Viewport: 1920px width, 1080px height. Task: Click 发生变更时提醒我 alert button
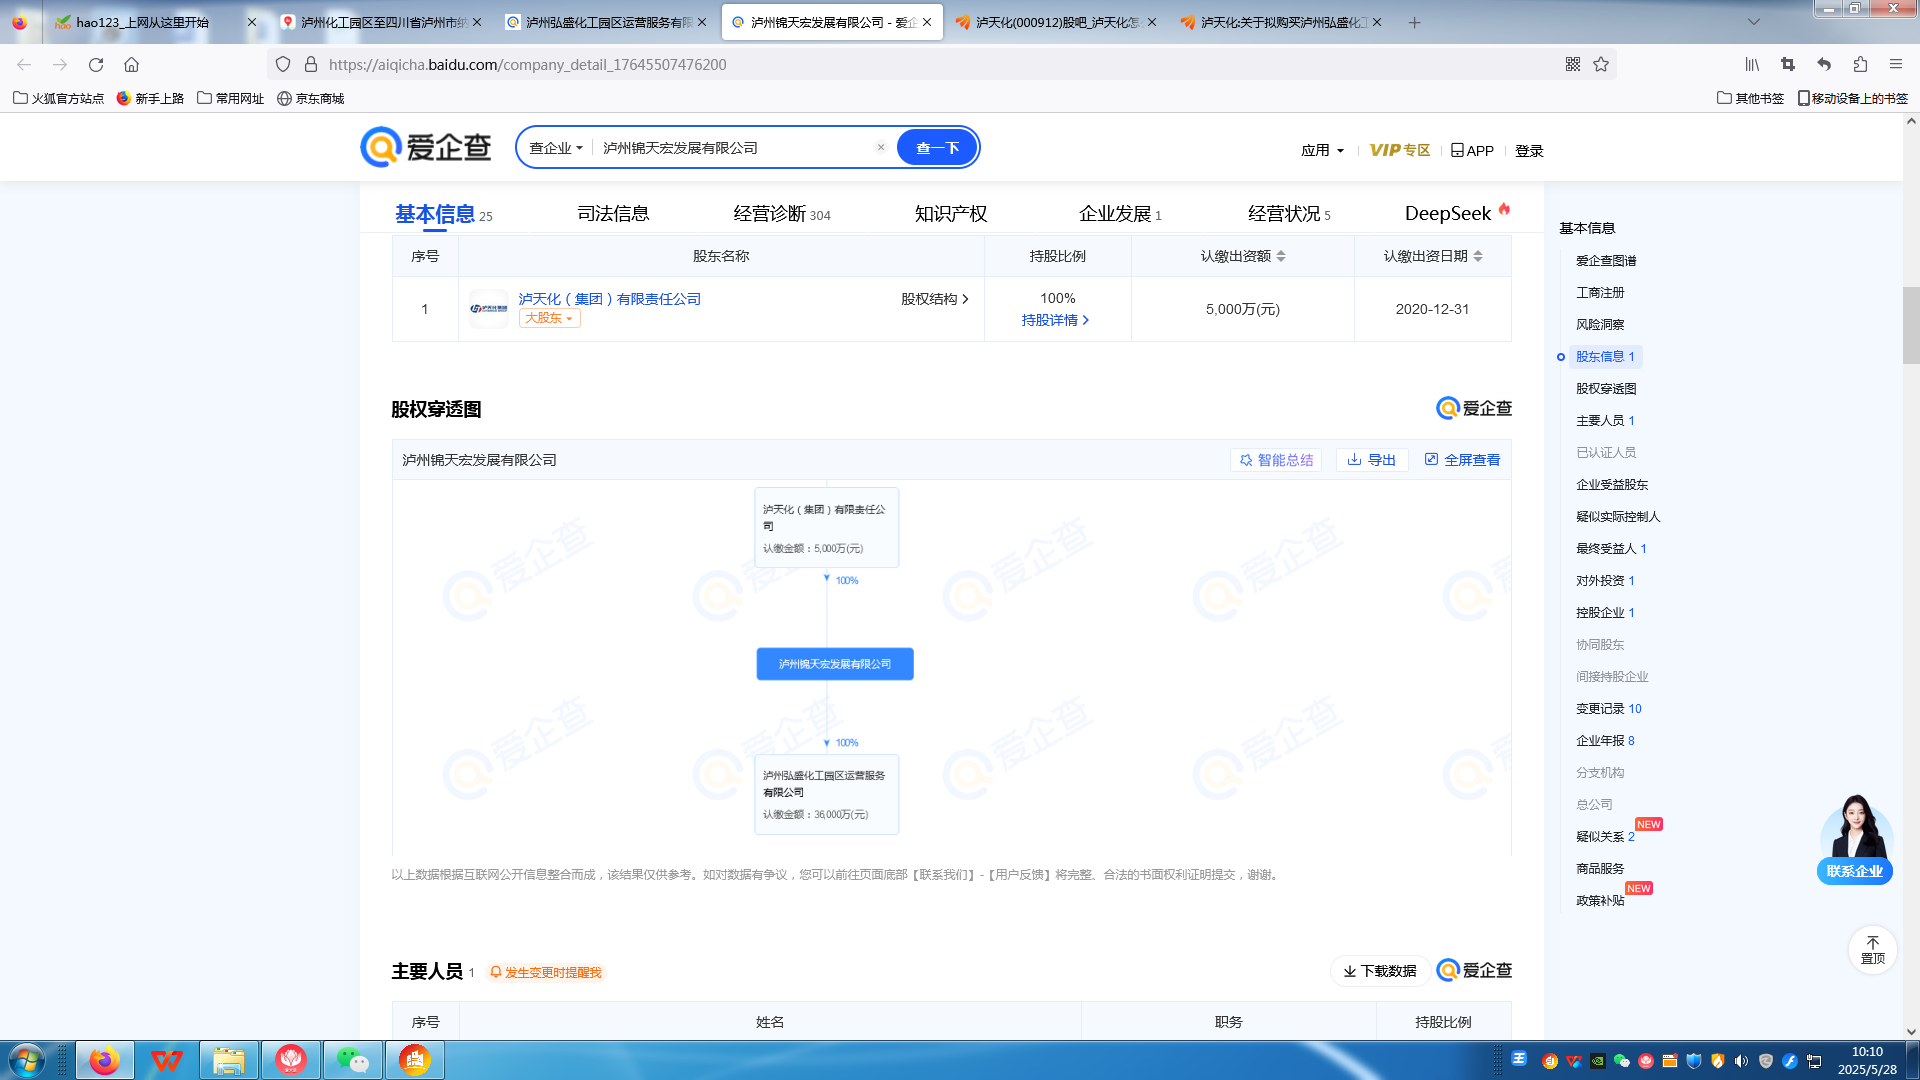point(546,972)
